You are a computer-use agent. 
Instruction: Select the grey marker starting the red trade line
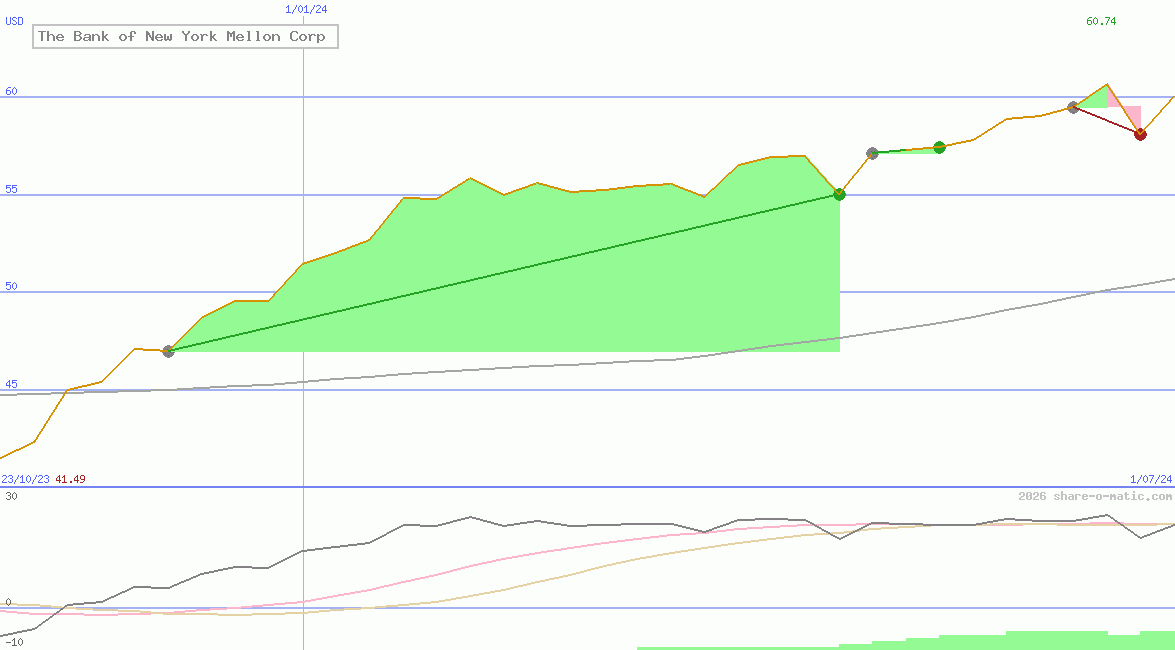click(x=1073, y=107)
